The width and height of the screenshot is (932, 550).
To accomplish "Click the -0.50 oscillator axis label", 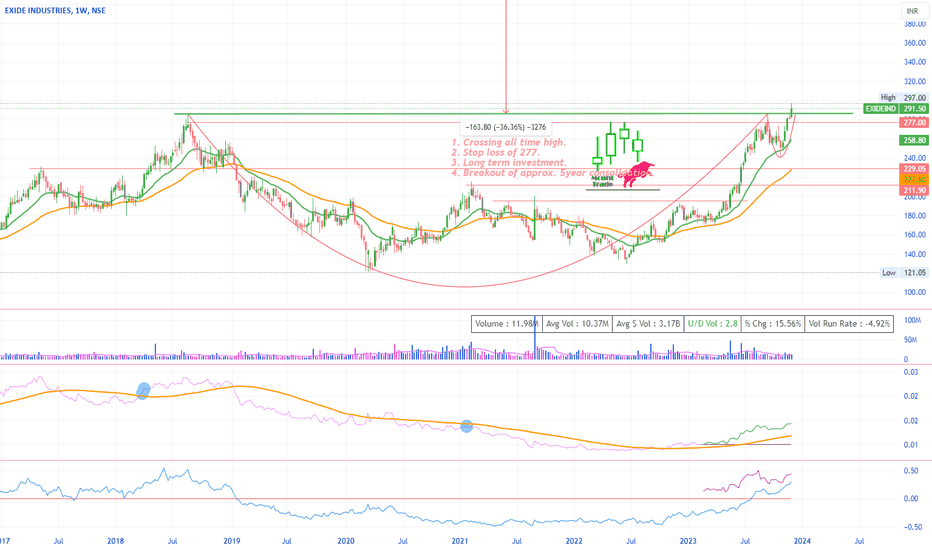I will pyautogui.click(x=912, y=527).
